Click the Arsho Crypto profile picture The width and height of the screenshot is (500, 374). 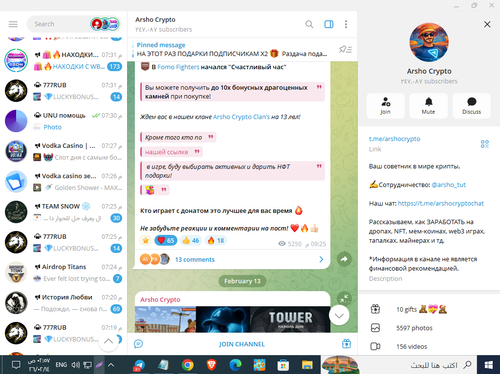click(429, 42)
